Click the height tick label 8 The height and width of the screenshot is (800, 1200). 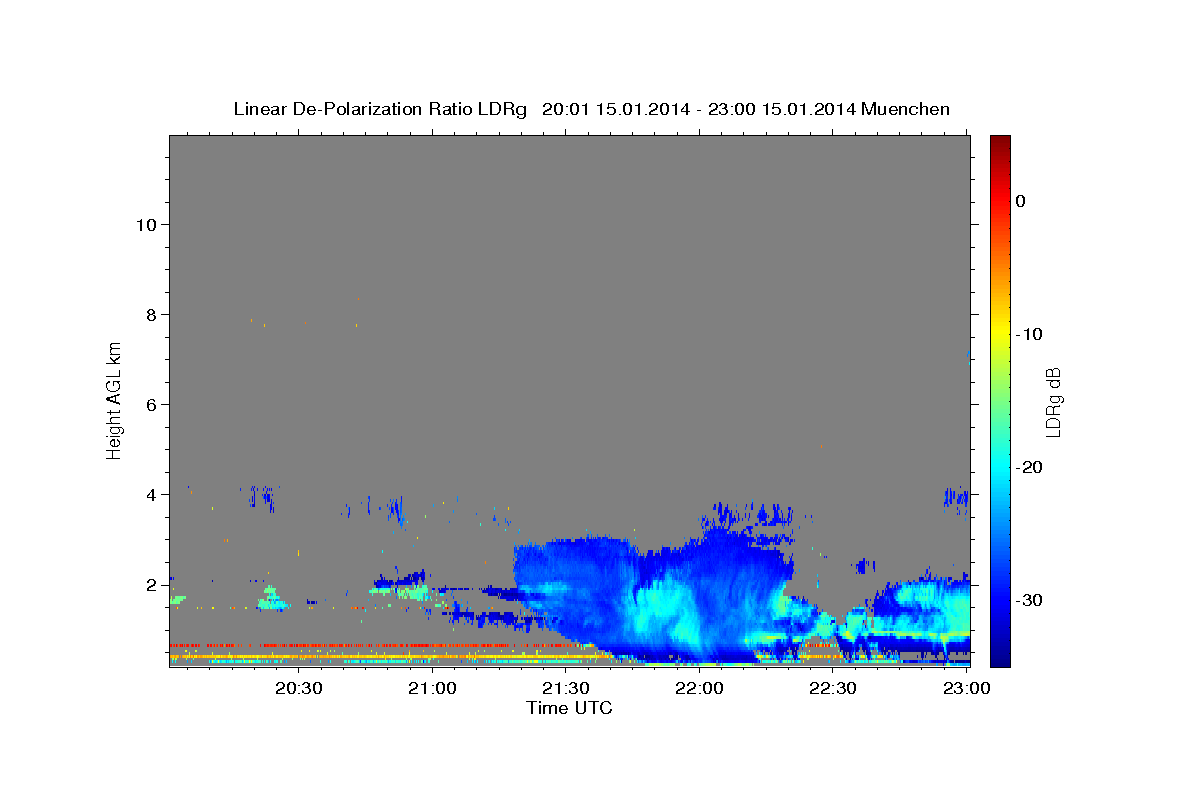[152, 314]
